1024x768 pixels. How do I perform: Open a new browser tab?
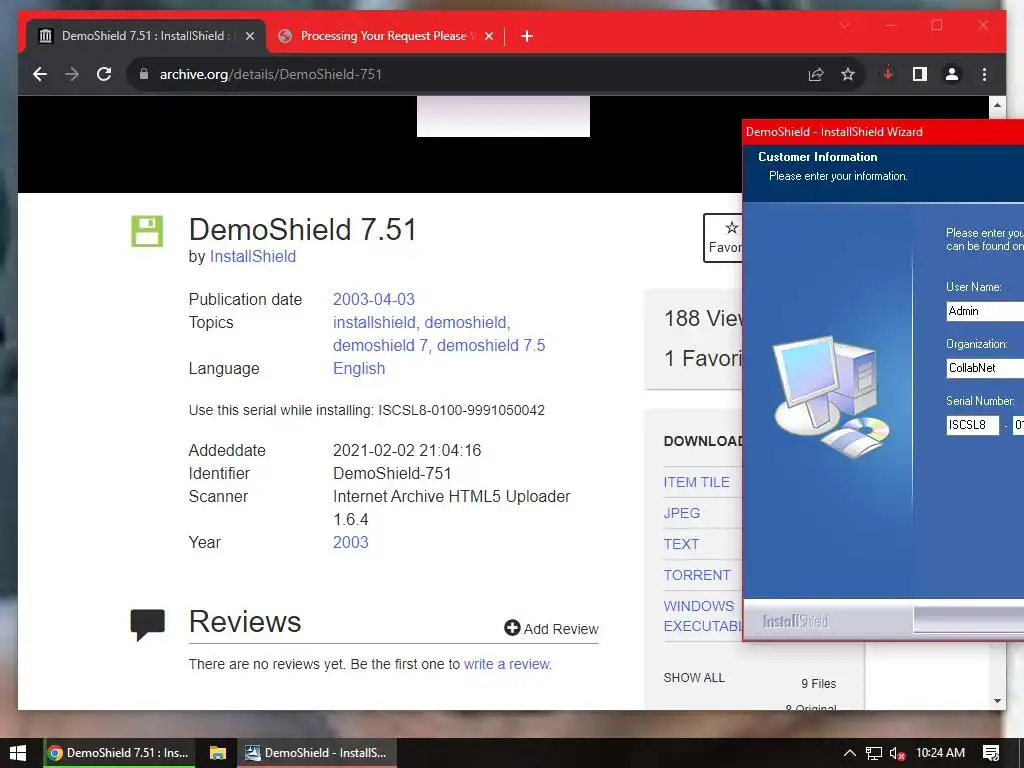tap(527, 36)
